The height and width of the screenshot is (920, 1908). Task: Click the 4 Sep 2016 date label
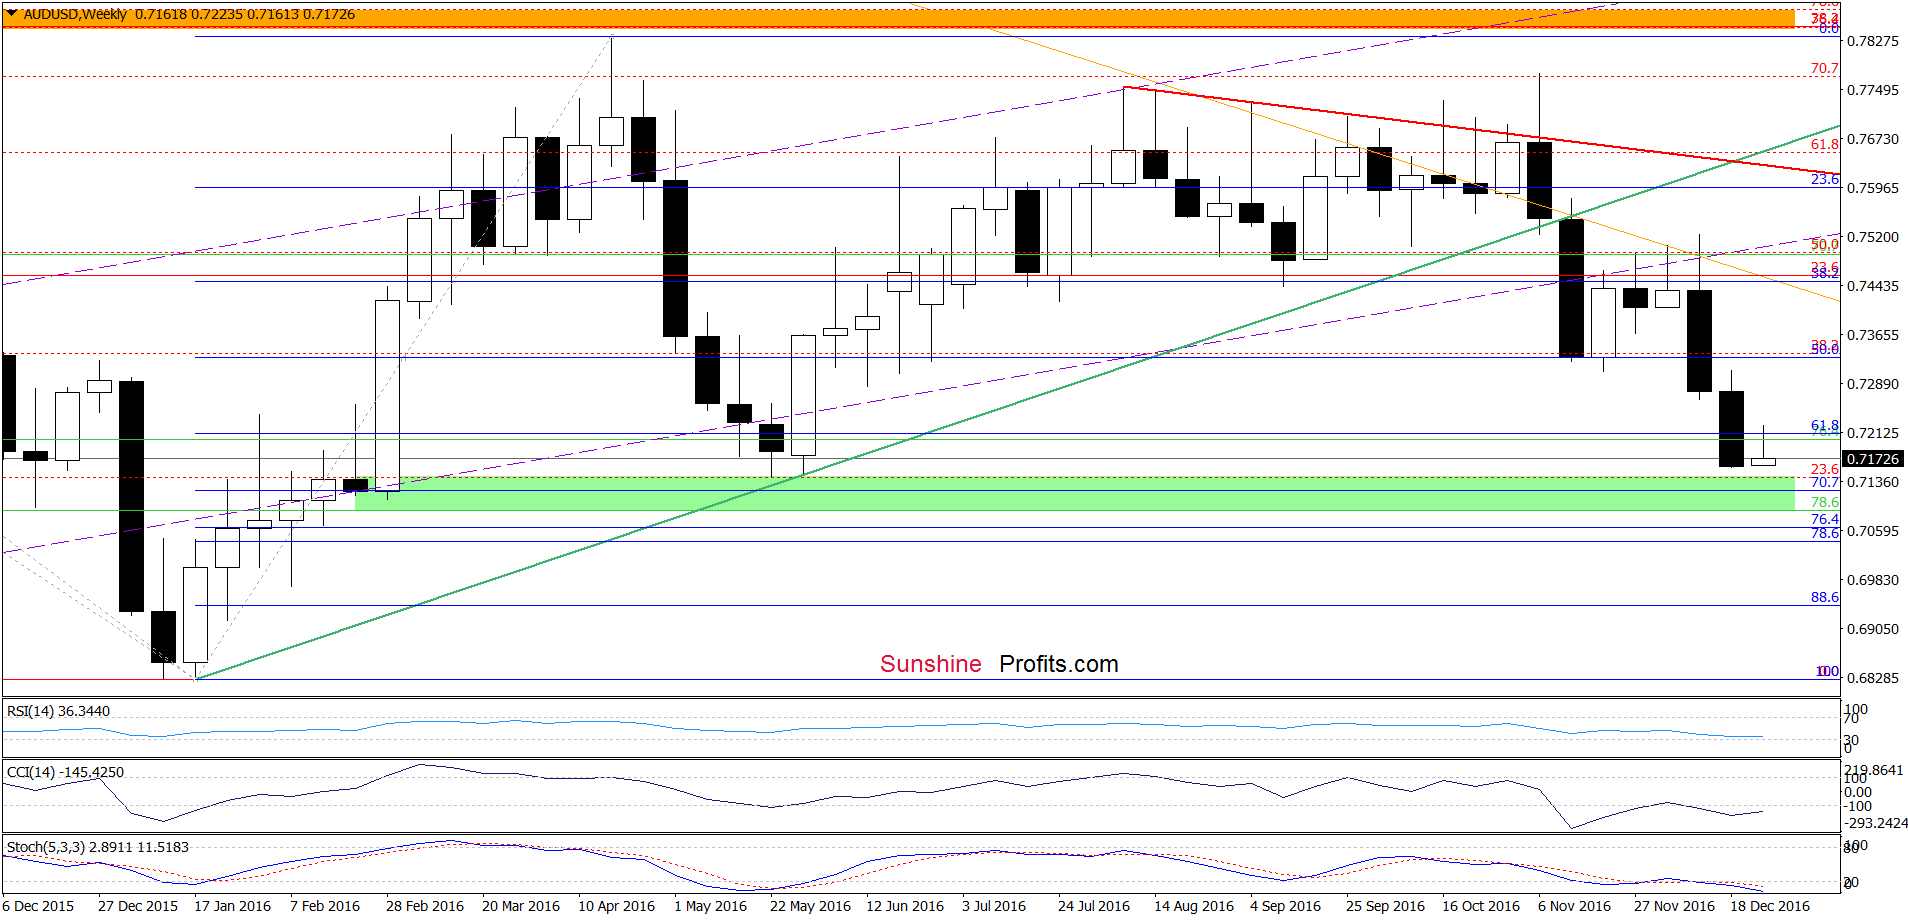pos(1285,906)
